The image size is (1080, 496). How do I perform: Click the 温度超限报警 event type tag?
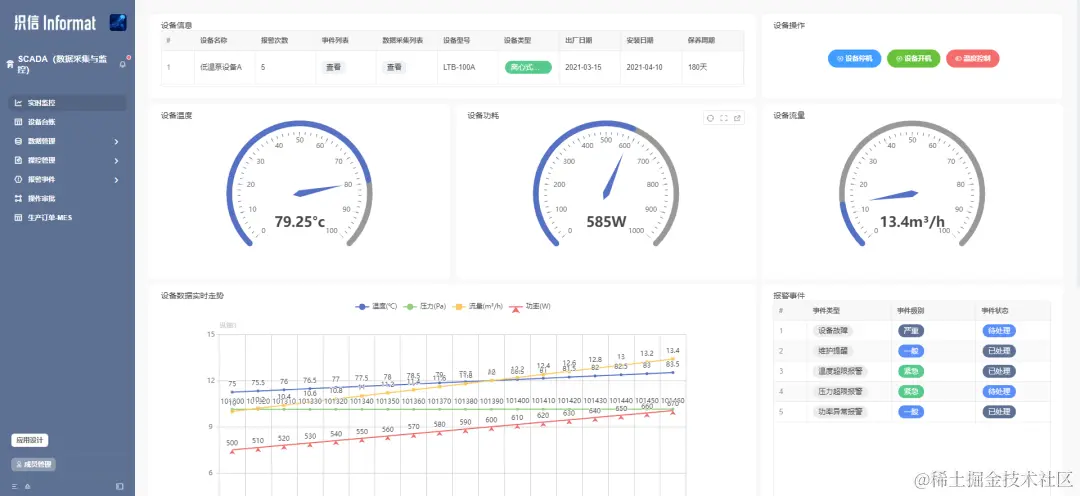click(x=839, y=371)
